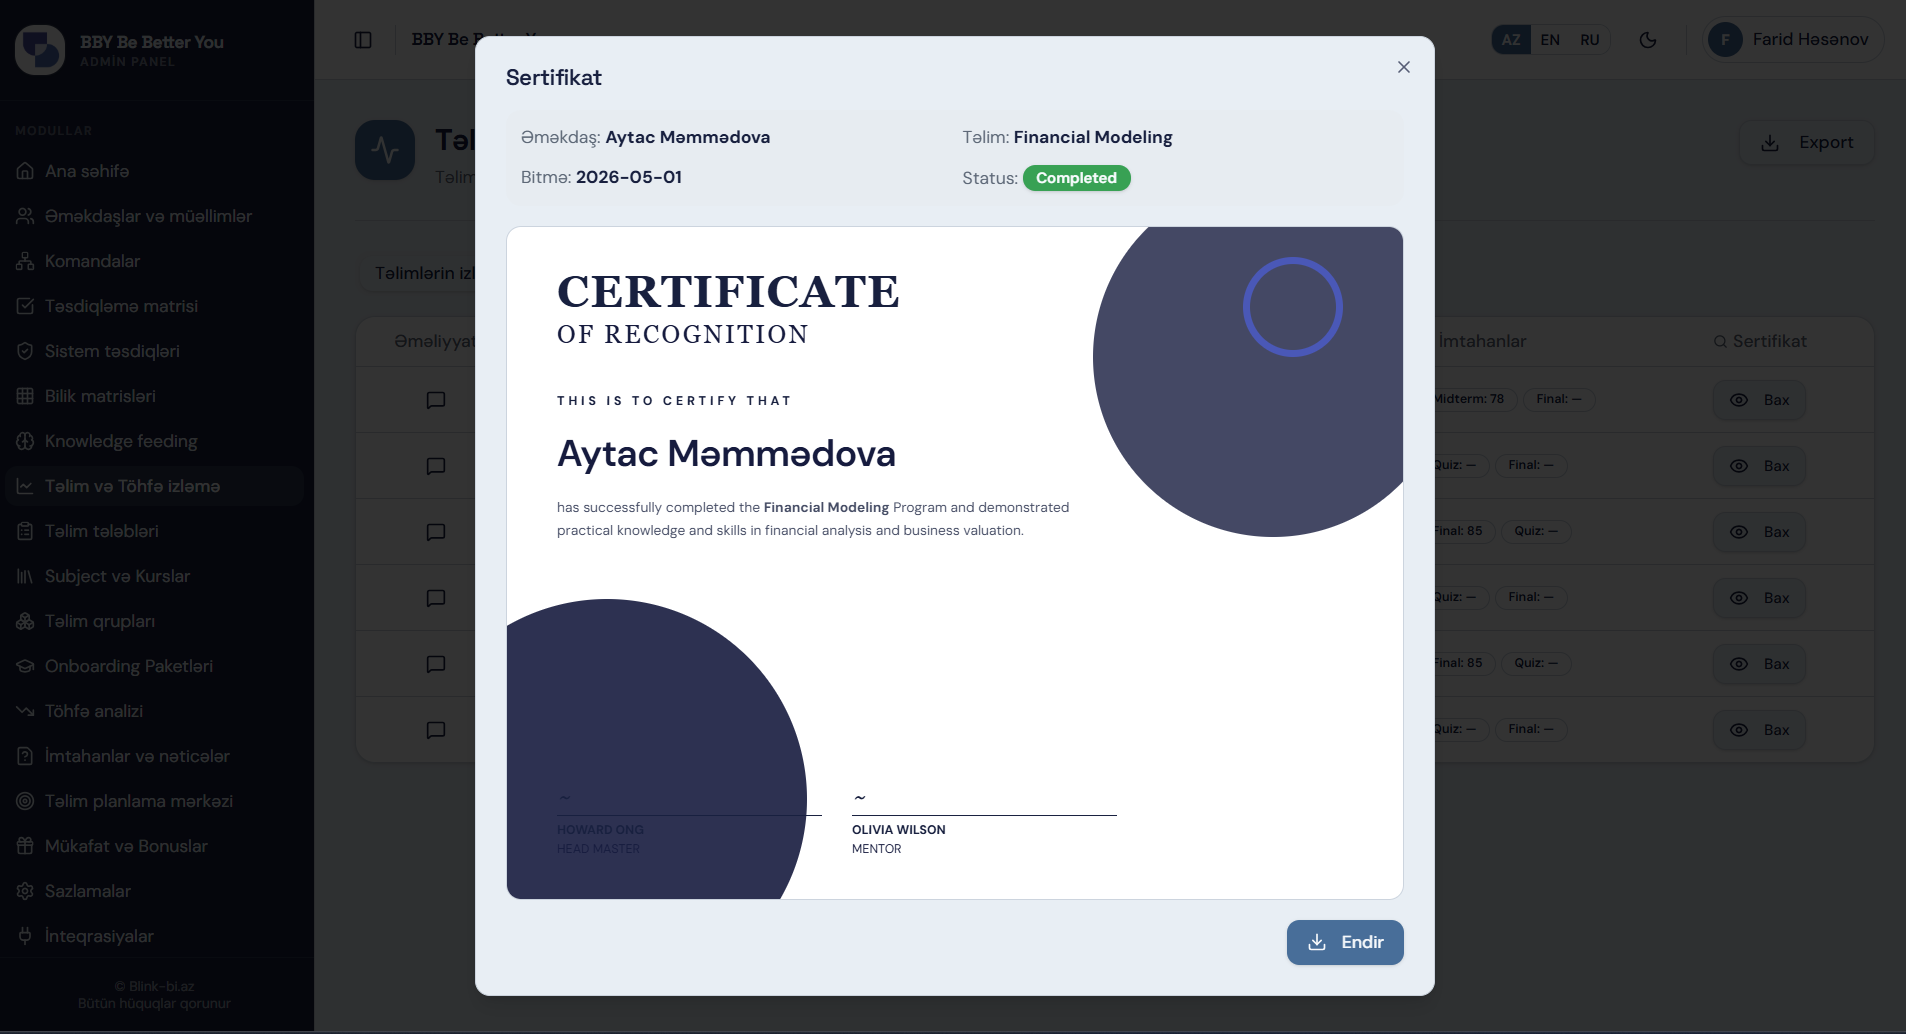Click the İmtahanlar və nəticələr icon
The width and height of the screenshot is (1906, 1034).
(x=25, y=756)
